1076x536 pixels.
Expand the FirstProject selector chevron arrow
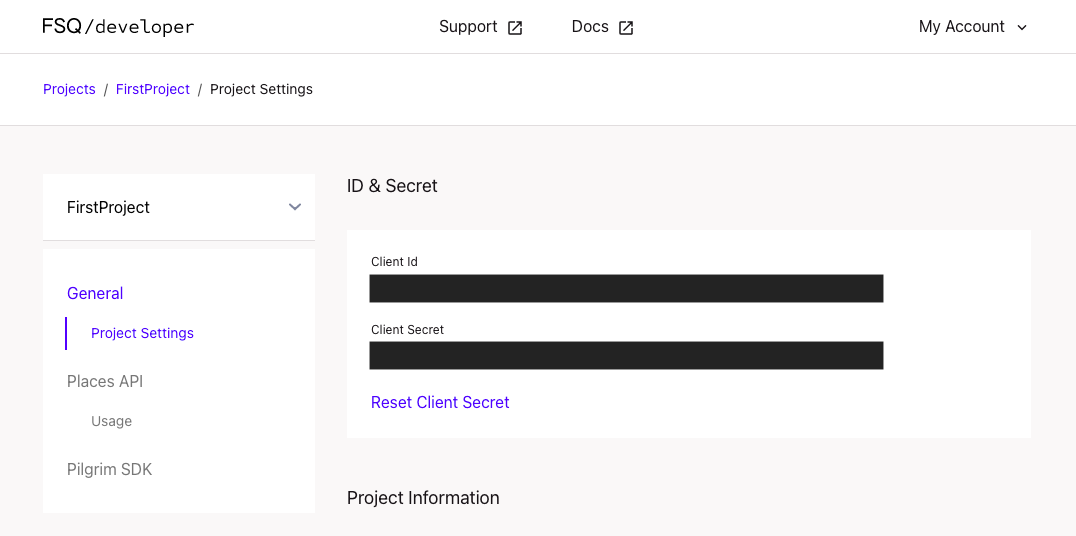pyautogui.click(x=295, y=207)
